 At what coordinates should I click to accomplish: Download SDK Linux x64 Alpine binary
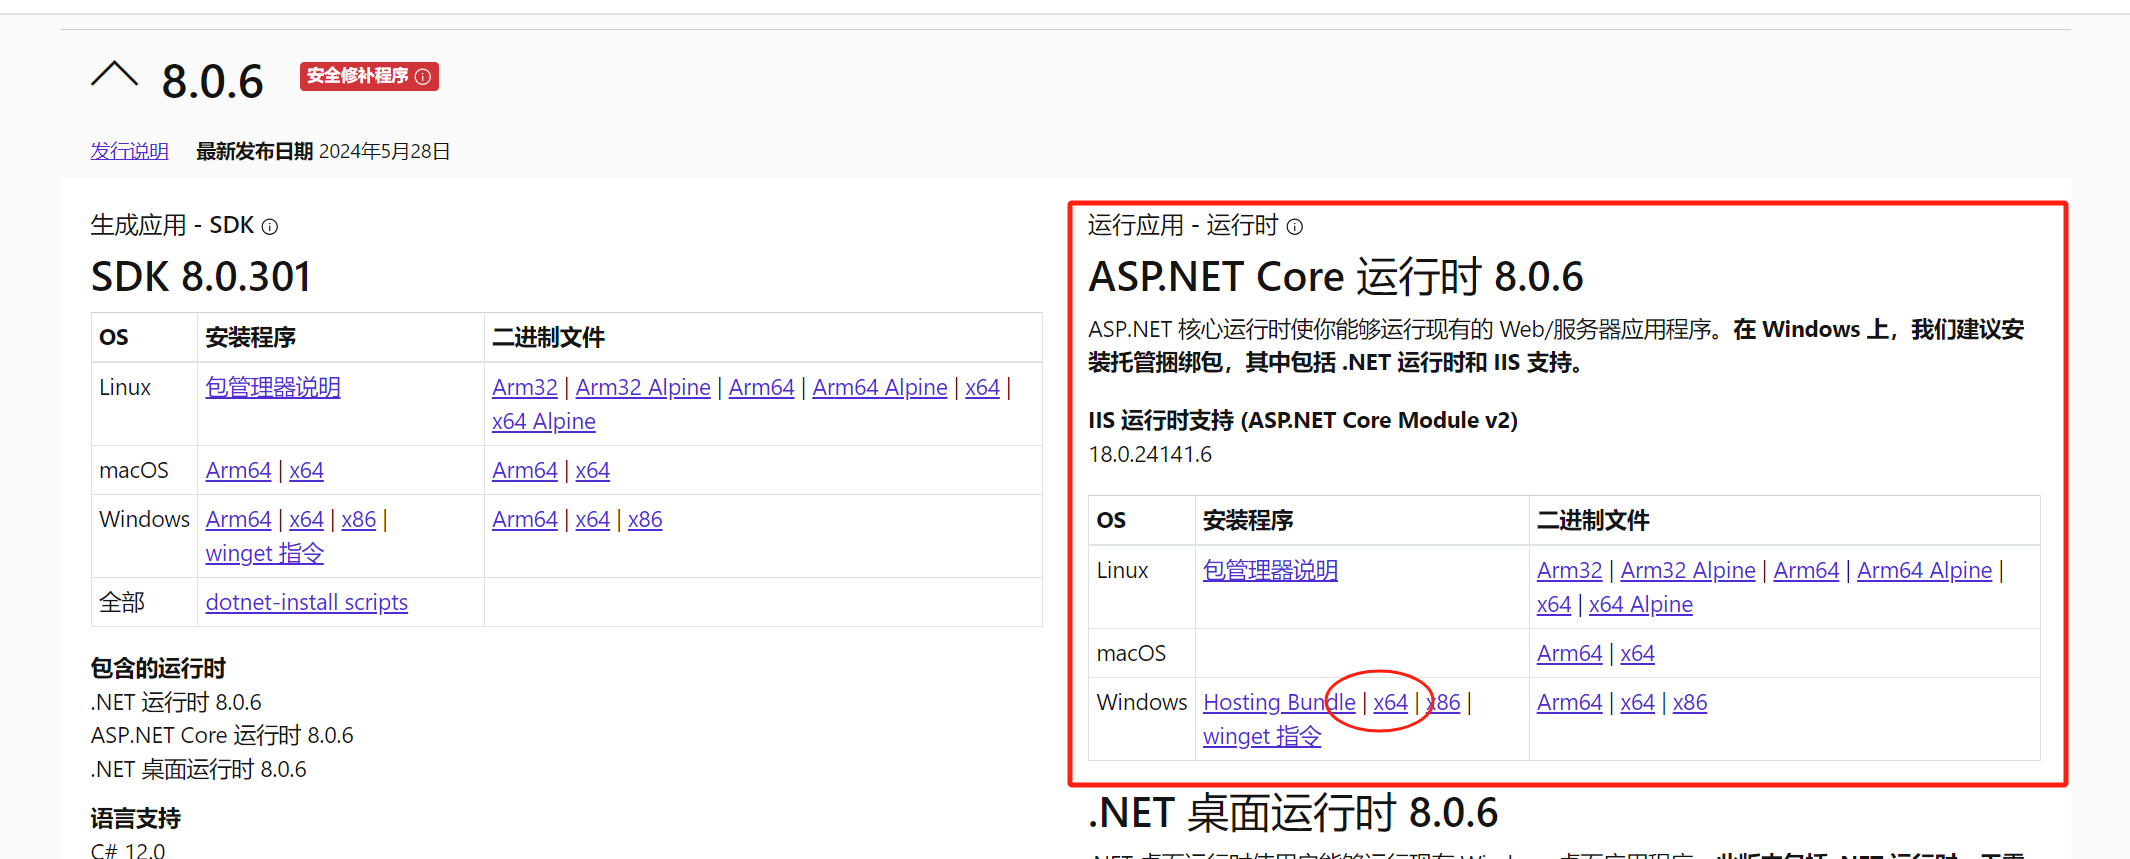(x=544, y=421)
